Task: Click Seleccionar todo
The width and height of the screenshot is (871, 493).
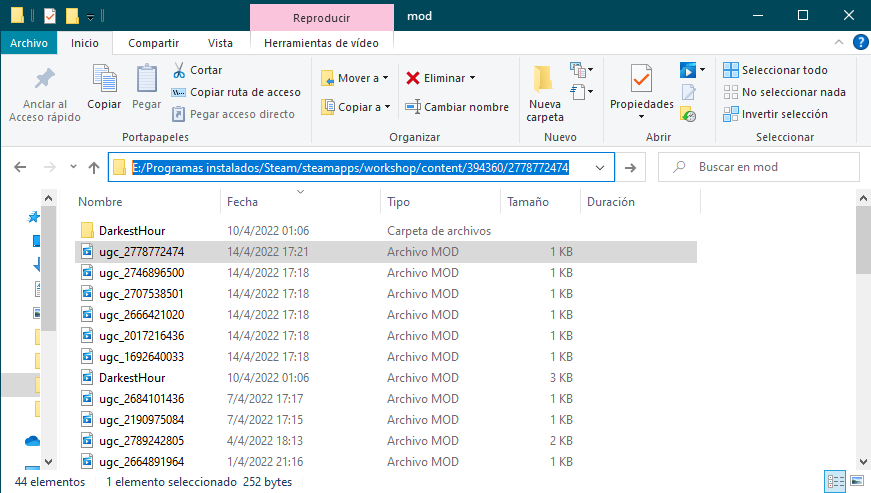Action: coord(775,70)
